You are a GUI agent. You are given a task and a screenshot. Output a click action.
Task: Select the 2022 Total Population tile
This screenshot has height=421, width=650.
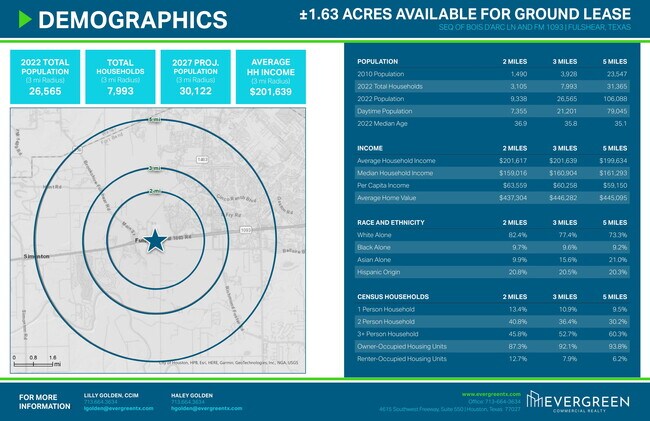click(x=43, y=77)
